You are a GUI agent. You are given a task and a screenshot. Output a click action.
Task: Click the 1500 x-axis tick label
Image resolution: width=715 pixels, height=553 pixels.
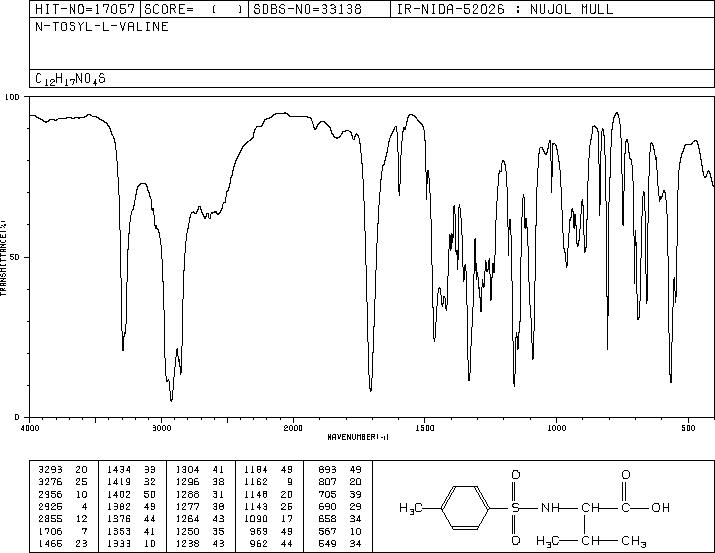pos(425,428)
